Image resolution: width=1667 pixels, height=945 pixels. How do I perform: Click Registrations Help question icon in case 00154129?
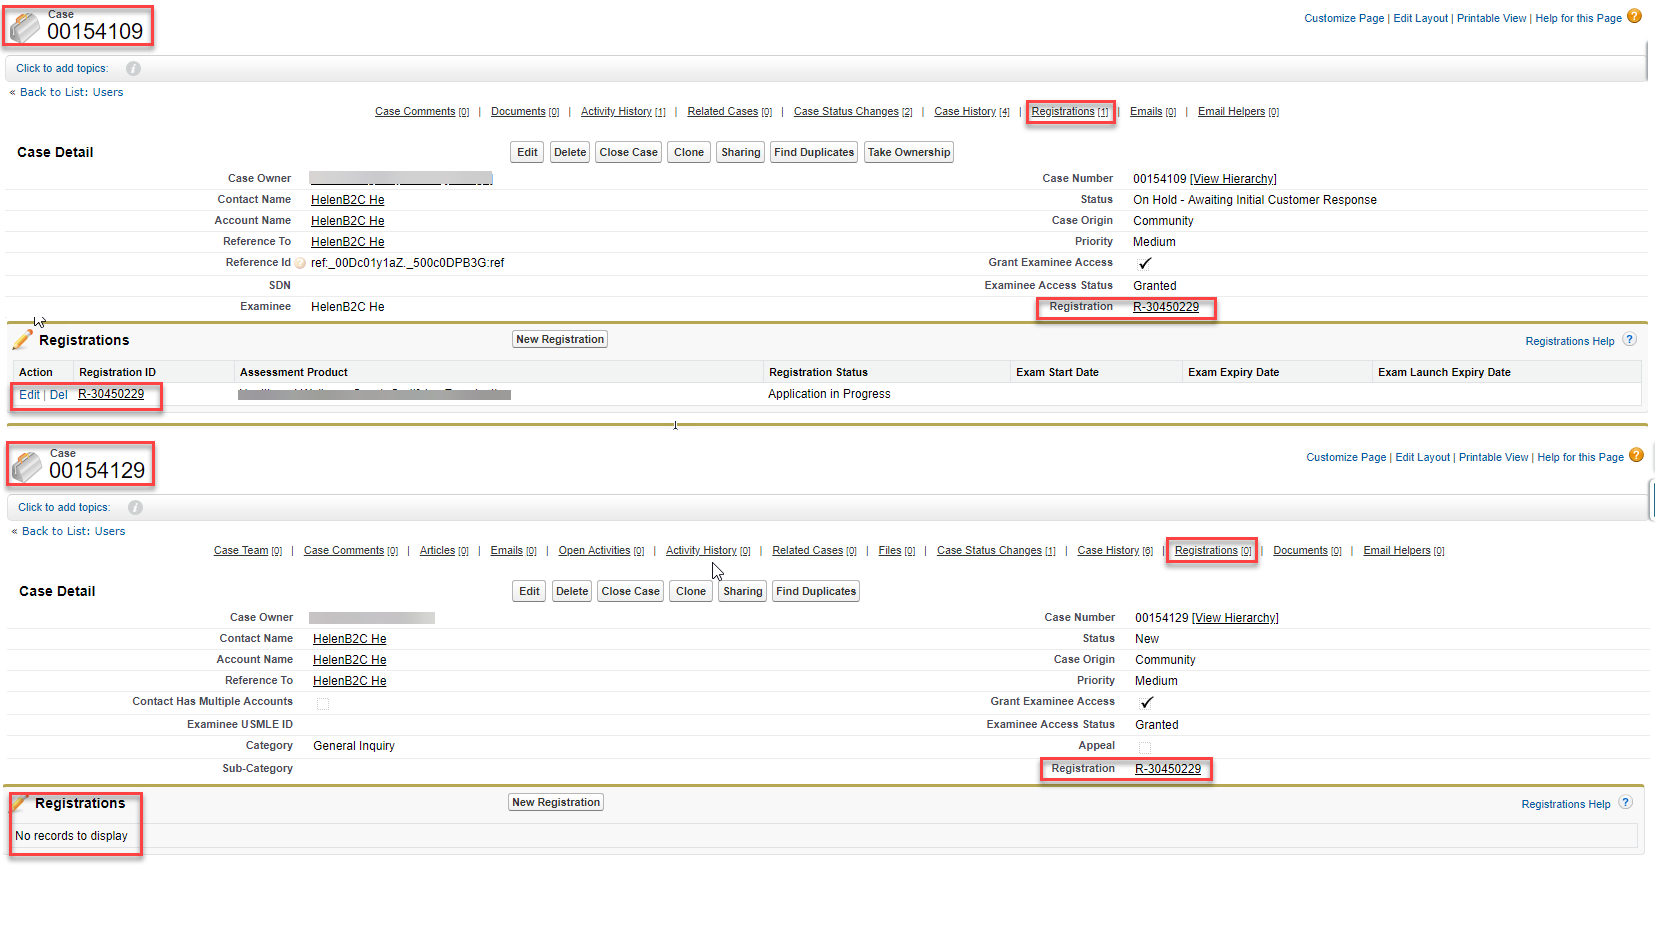point(1625,803)
